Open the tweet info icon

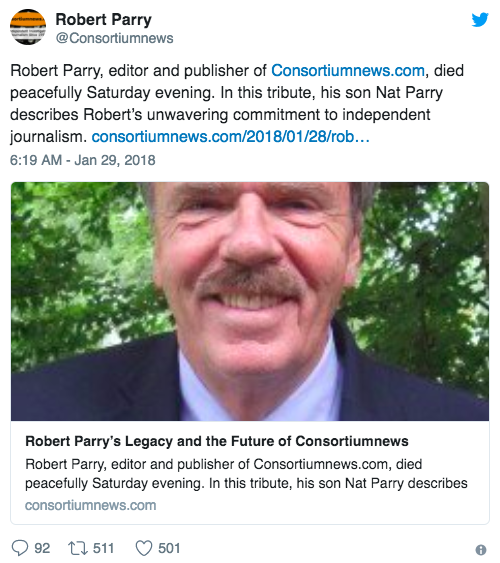(481, 550)
